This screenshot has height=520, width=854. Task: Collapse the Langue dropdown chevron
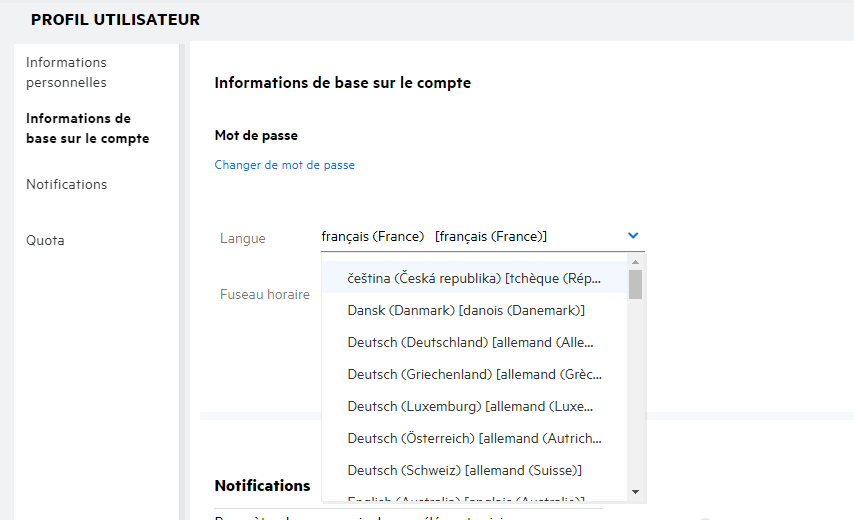pos(633,236)
